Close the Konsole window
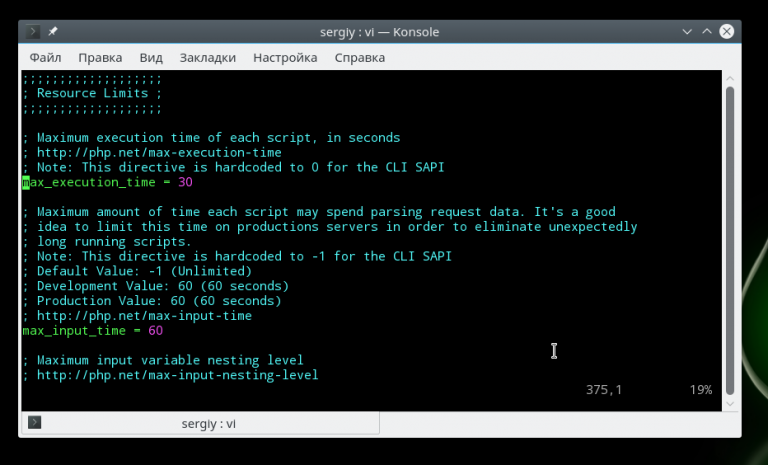Image resolution: width=768 pixels, height=465 pixels. pyautogui.click(x=729, y=32)
